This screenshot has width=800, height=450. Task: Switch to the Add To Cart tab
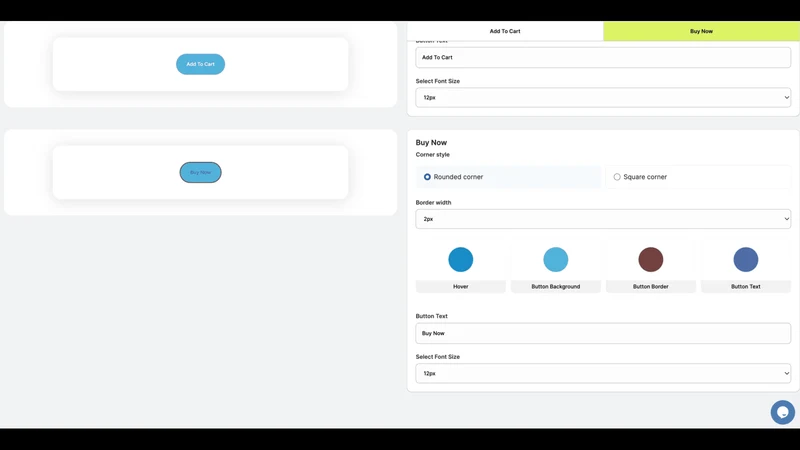pyautogui.click(x=505, y=31)
